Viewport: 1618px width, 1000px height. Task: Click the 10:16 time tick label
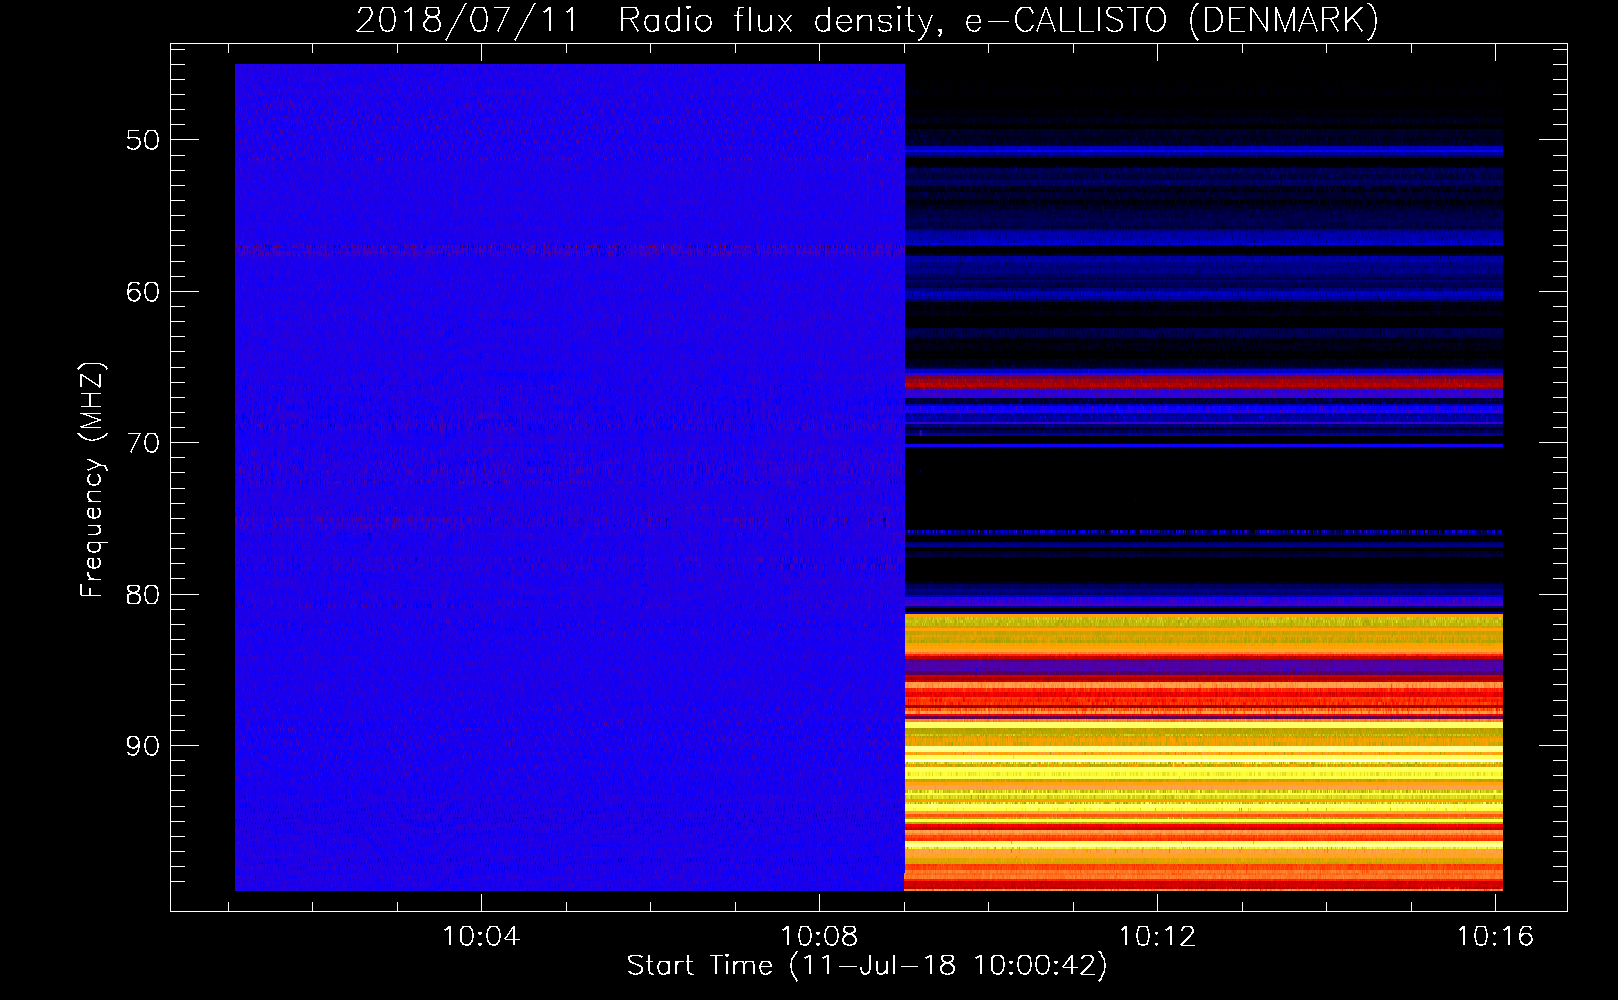click(1495, 937)
